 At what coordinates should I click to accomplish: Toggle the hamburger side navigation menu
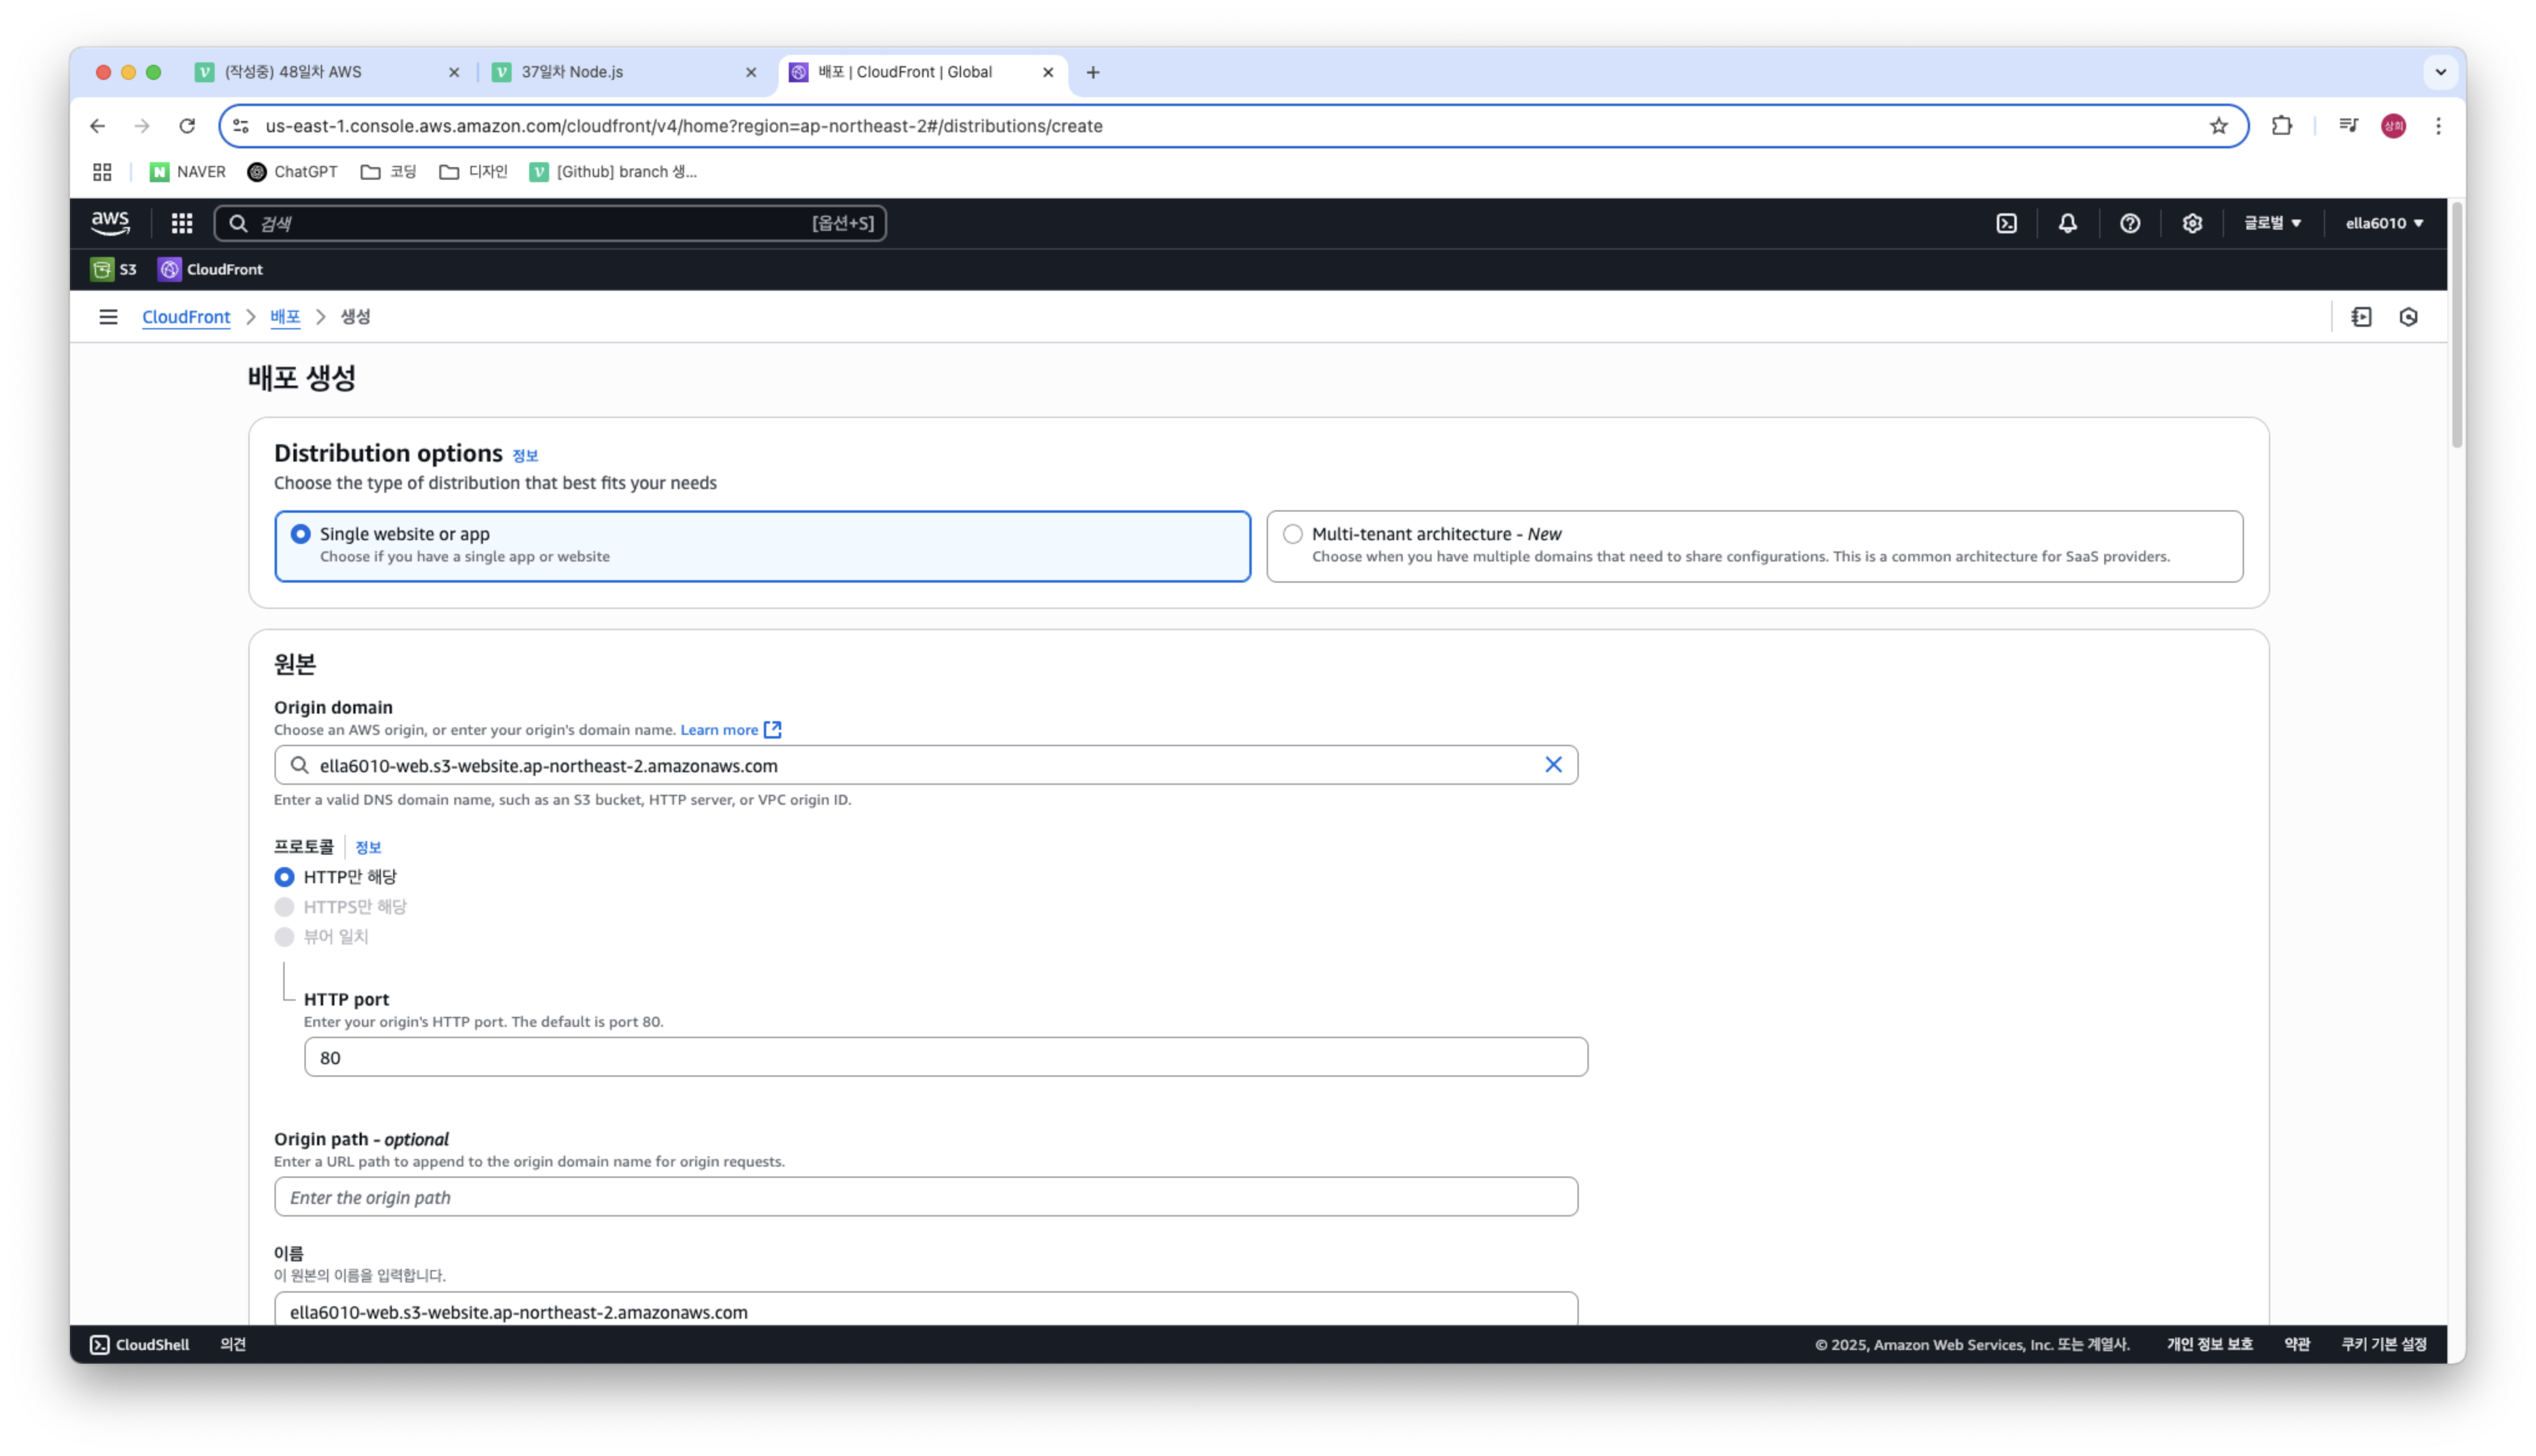click(108, 317)
